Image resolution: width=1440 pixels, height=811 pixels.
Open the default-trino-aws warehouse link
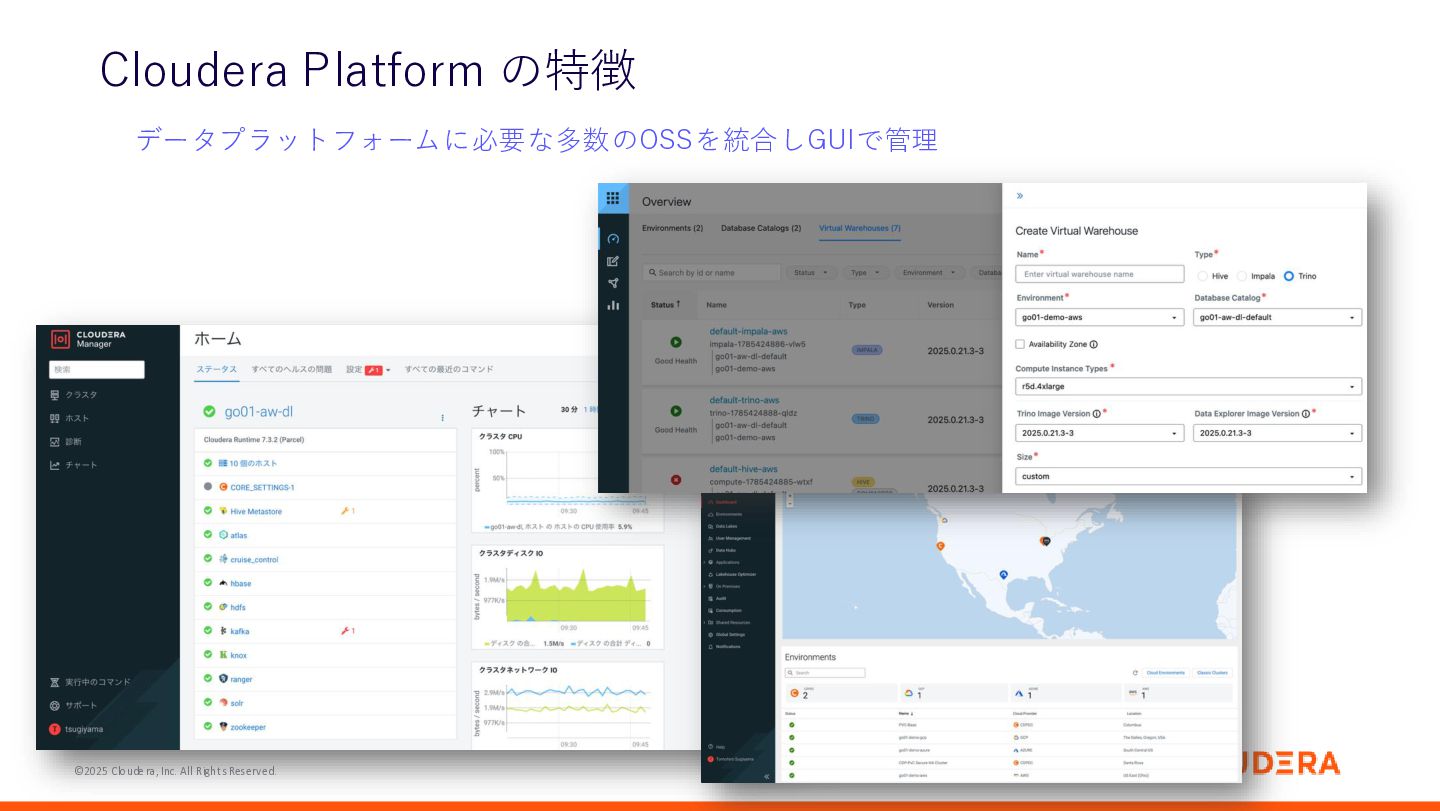744,400
